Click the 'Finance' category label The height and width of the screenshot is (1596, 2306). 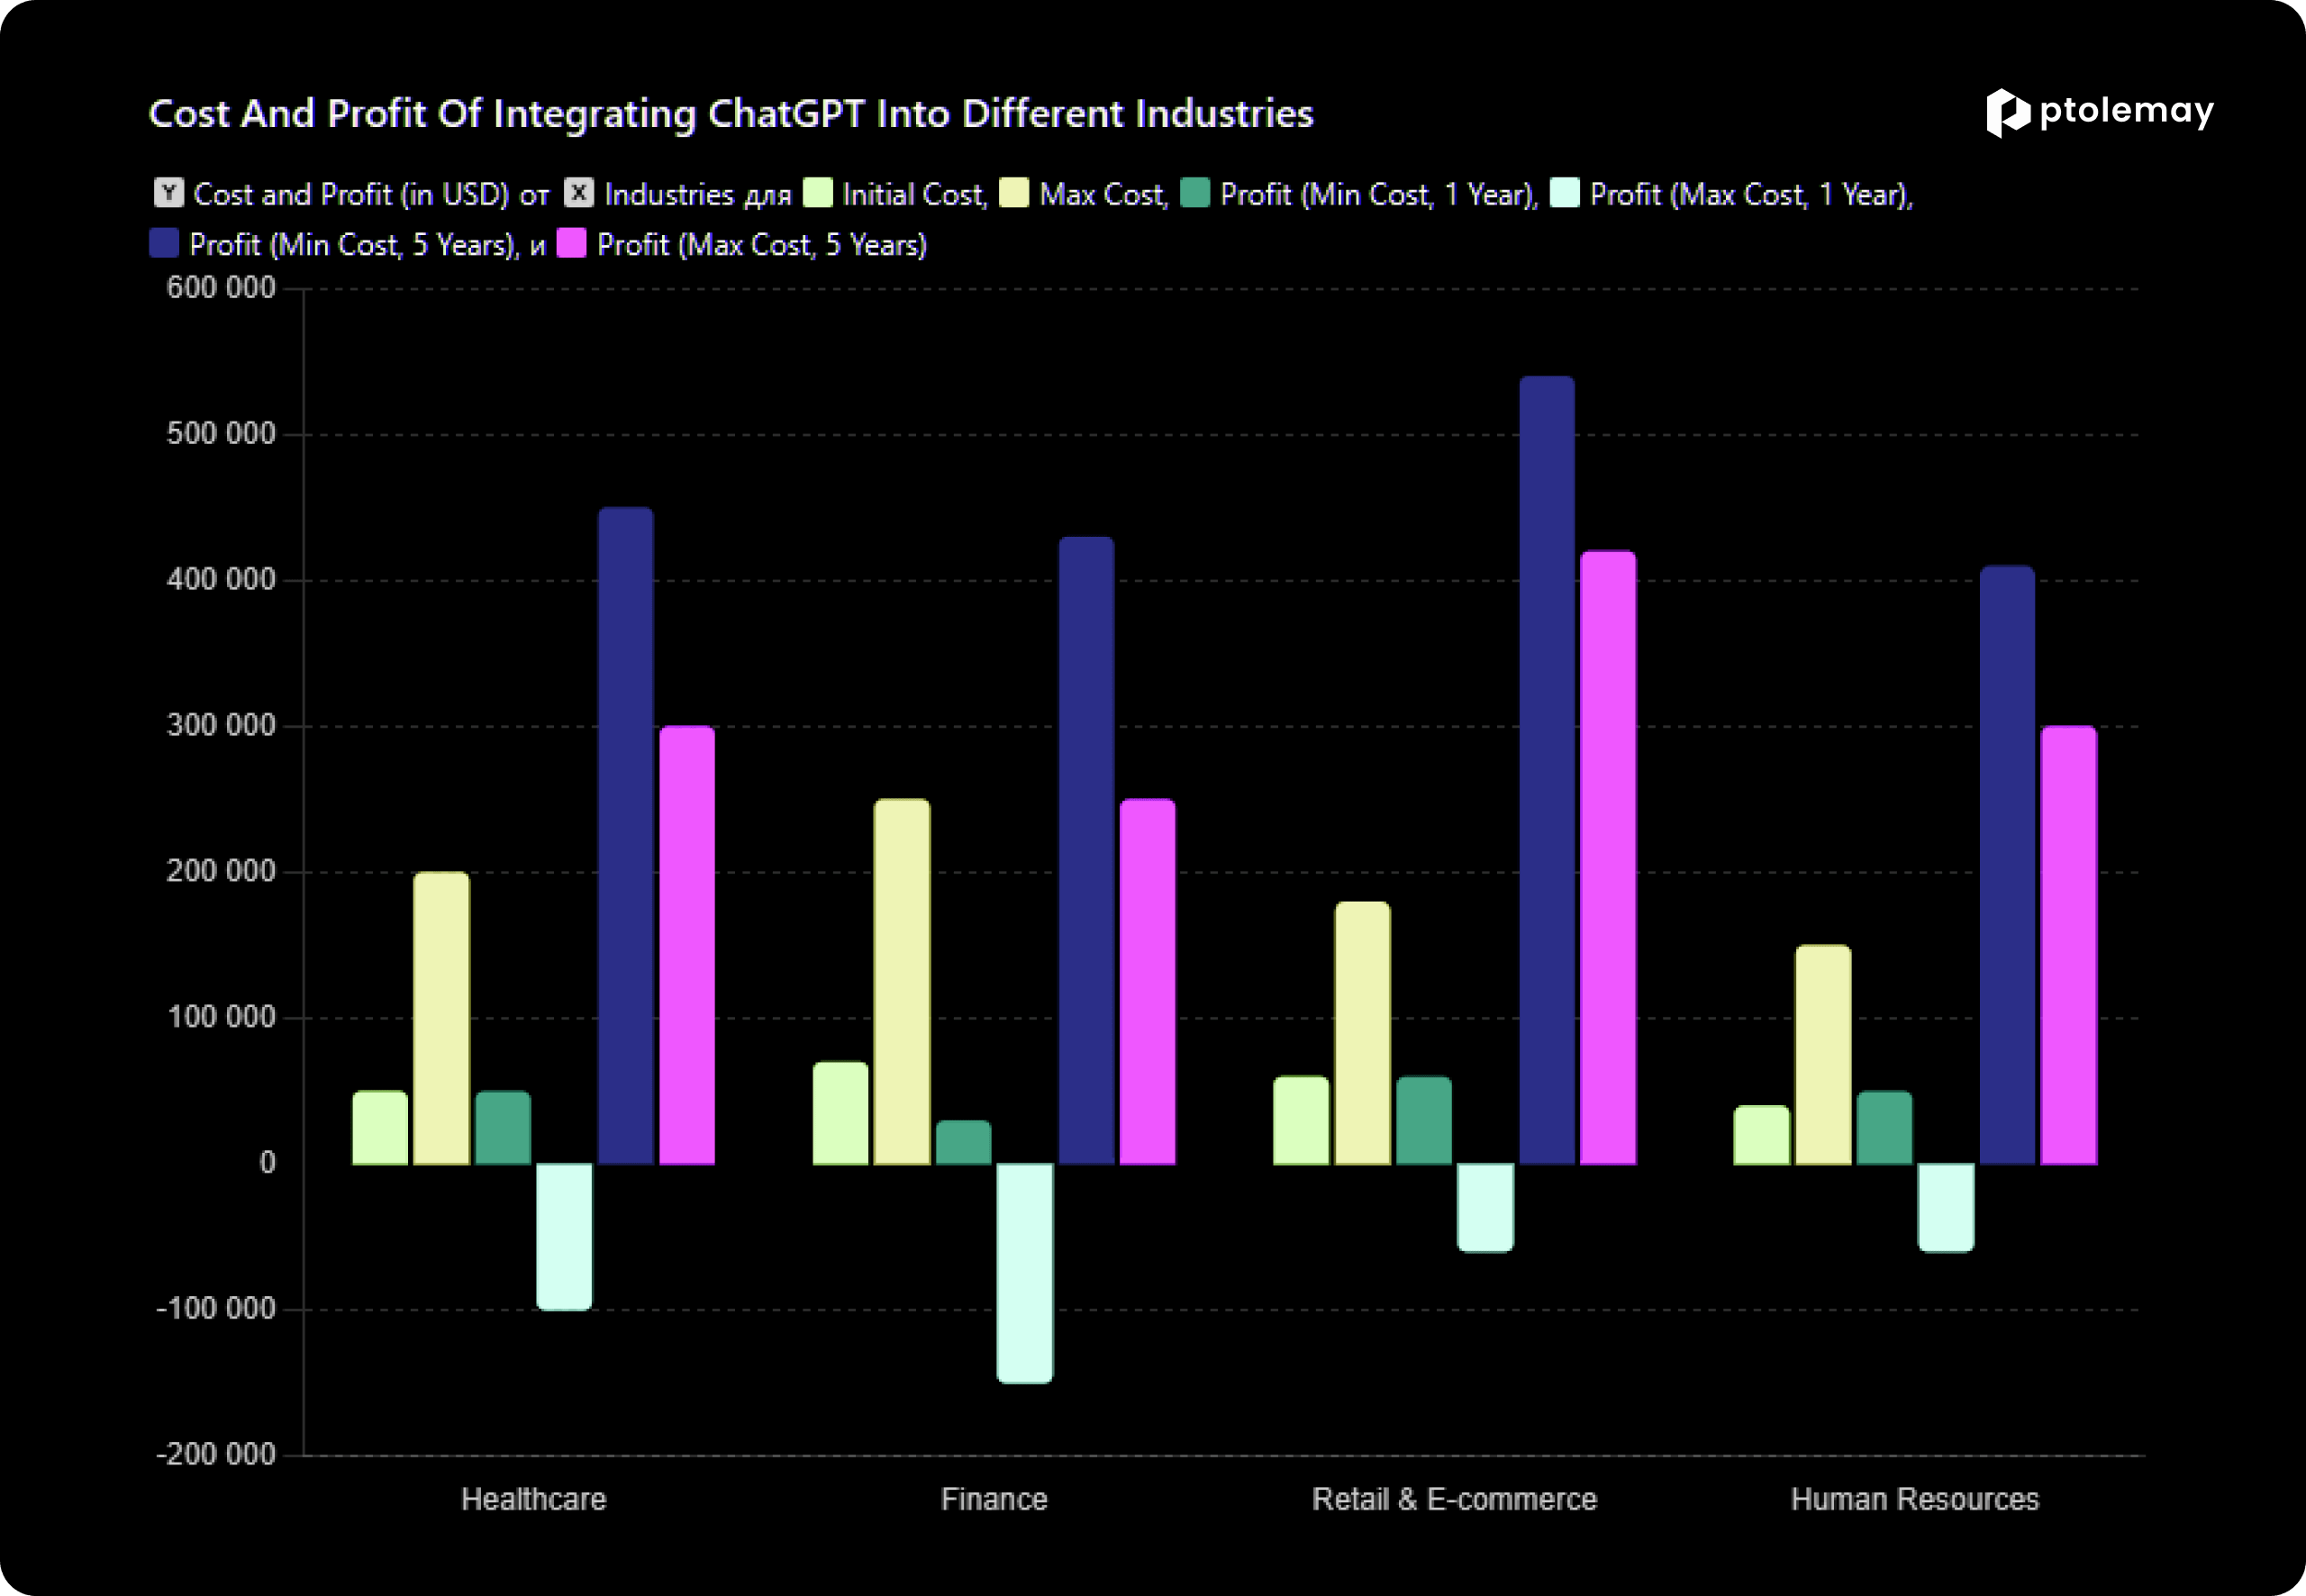(x=994, y=1499)
